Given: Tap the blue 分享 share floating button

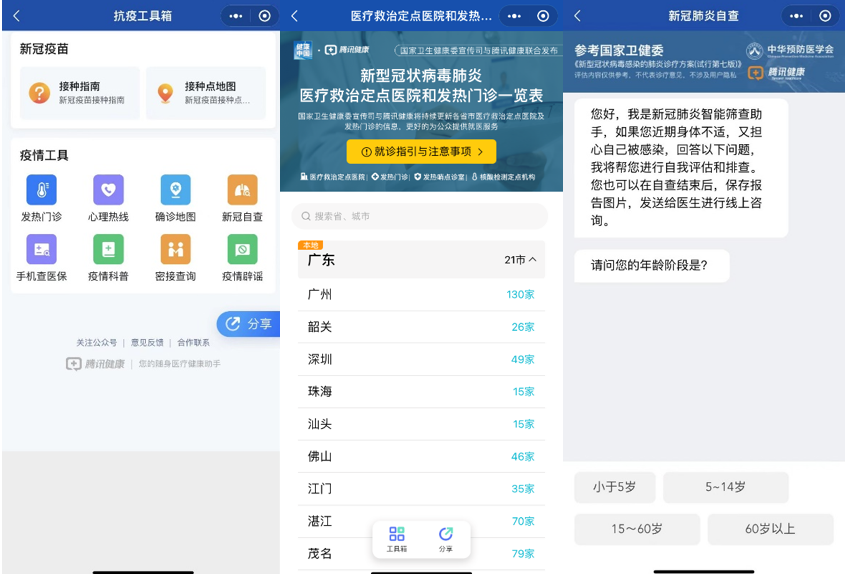Looking at the screenshot, I should click(248, 324).
